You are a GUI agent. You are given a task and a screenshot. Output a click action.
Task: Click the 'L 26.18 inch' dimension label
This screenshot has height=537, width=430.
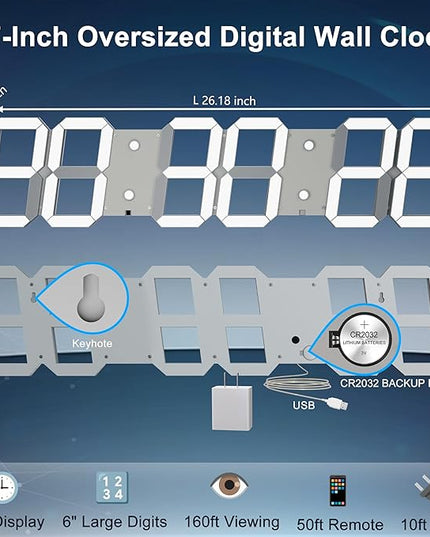coord(224,101)
